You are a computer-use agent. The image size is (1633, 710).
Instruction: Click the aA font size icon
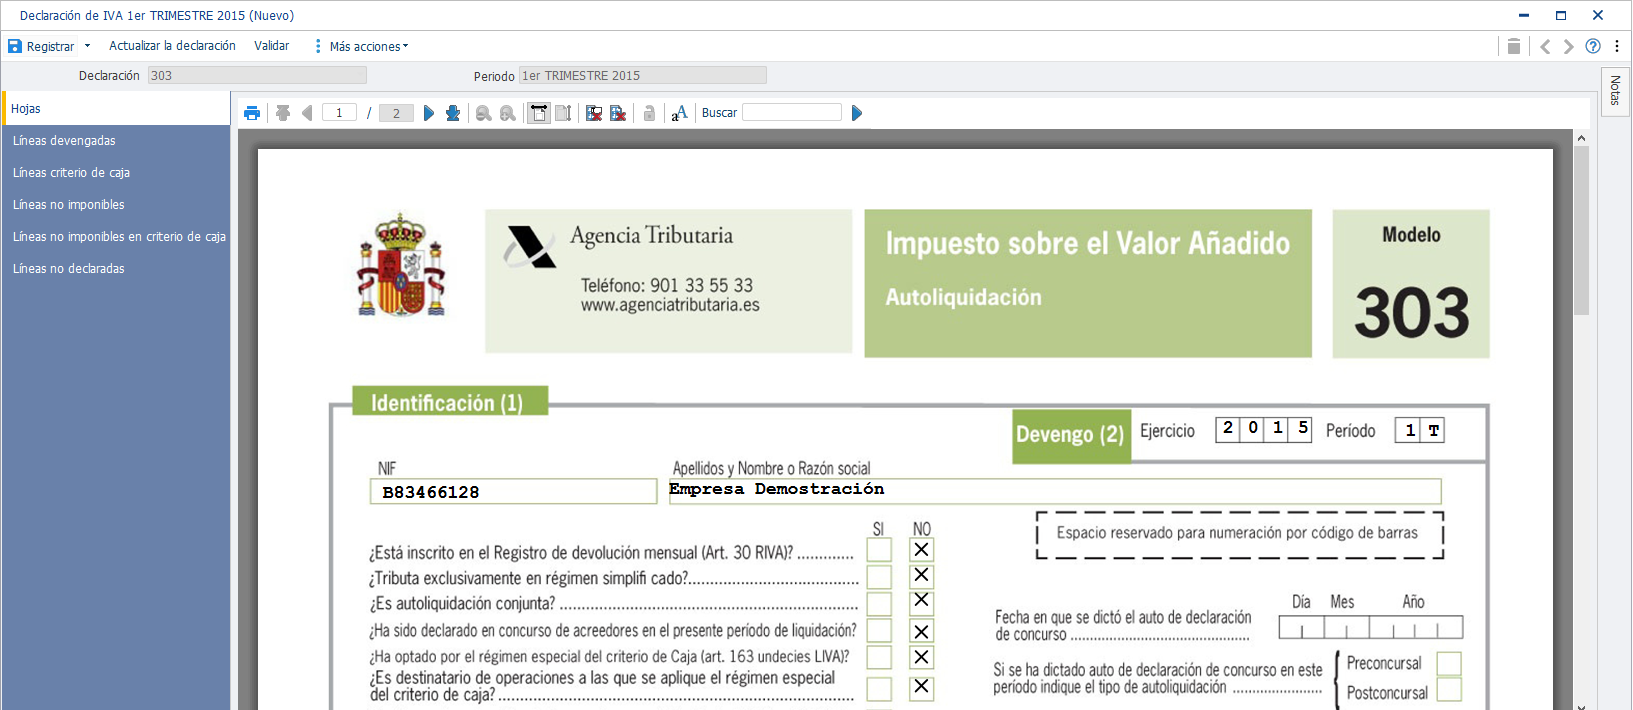point(680,113)
